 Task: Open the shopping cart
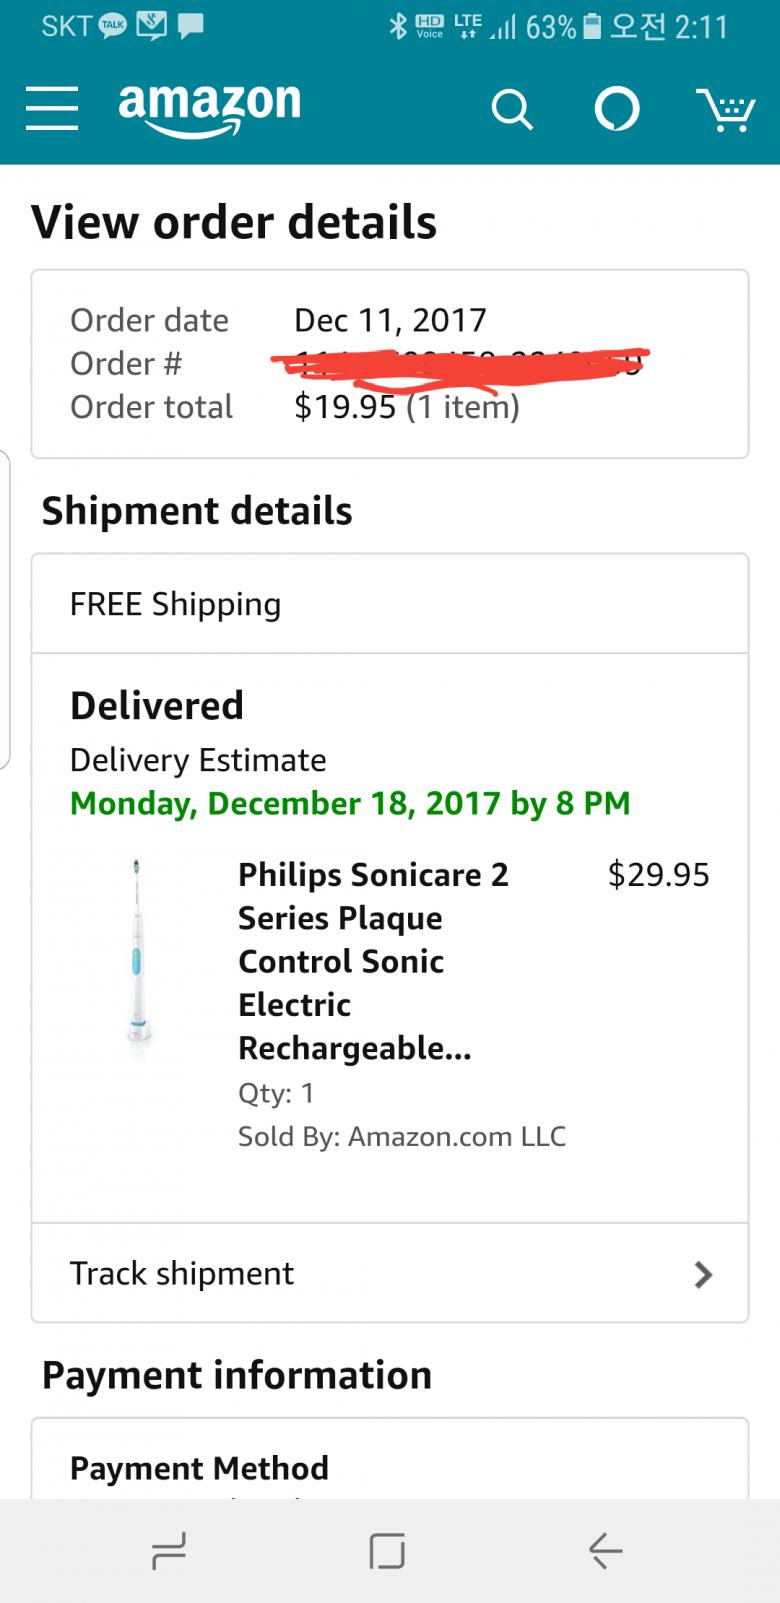click(x=725, y=108)
